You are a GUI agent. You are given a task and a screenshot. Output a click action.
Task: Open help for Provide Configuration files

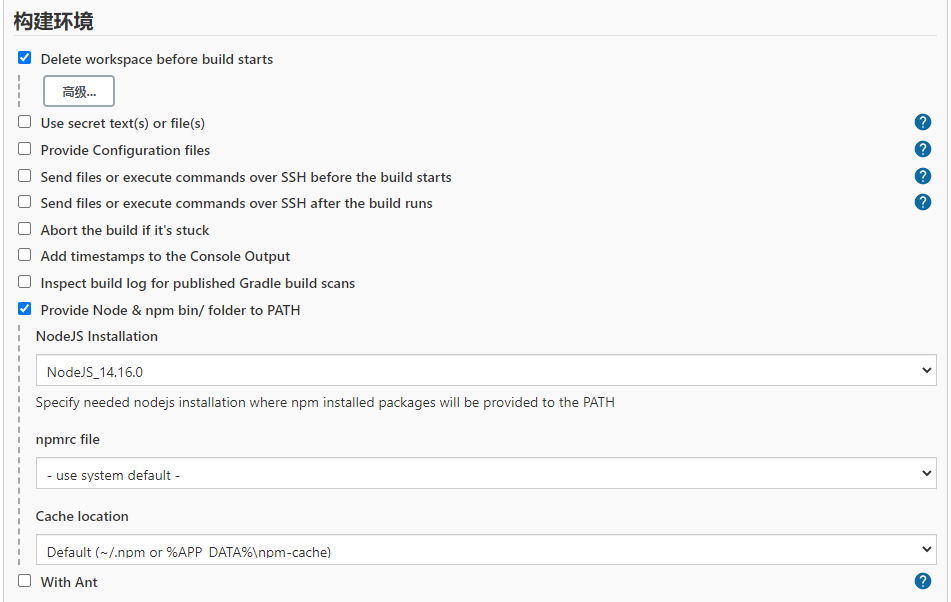click(x=923, y=150)
